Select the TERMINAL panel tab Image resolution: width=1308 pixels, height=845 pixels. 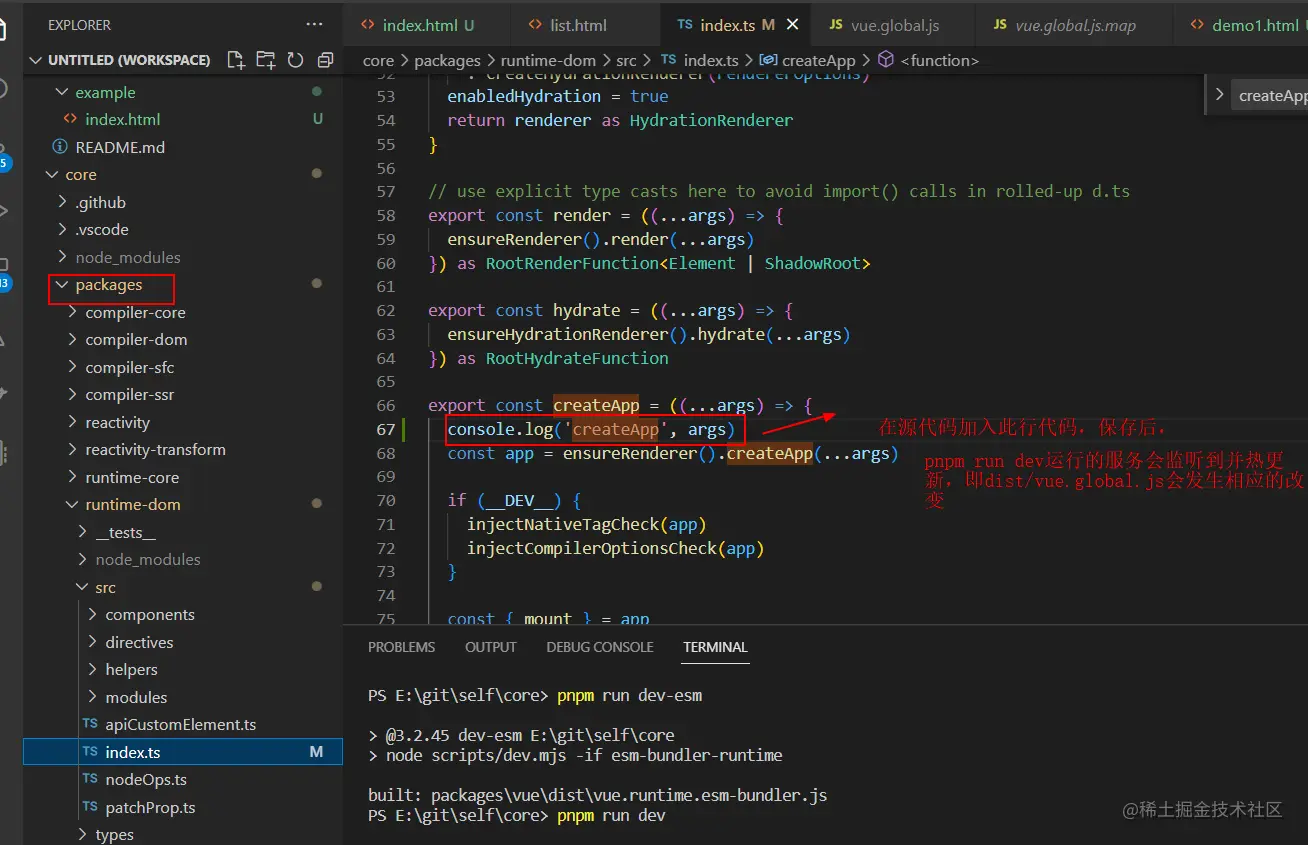coord(715,647)
